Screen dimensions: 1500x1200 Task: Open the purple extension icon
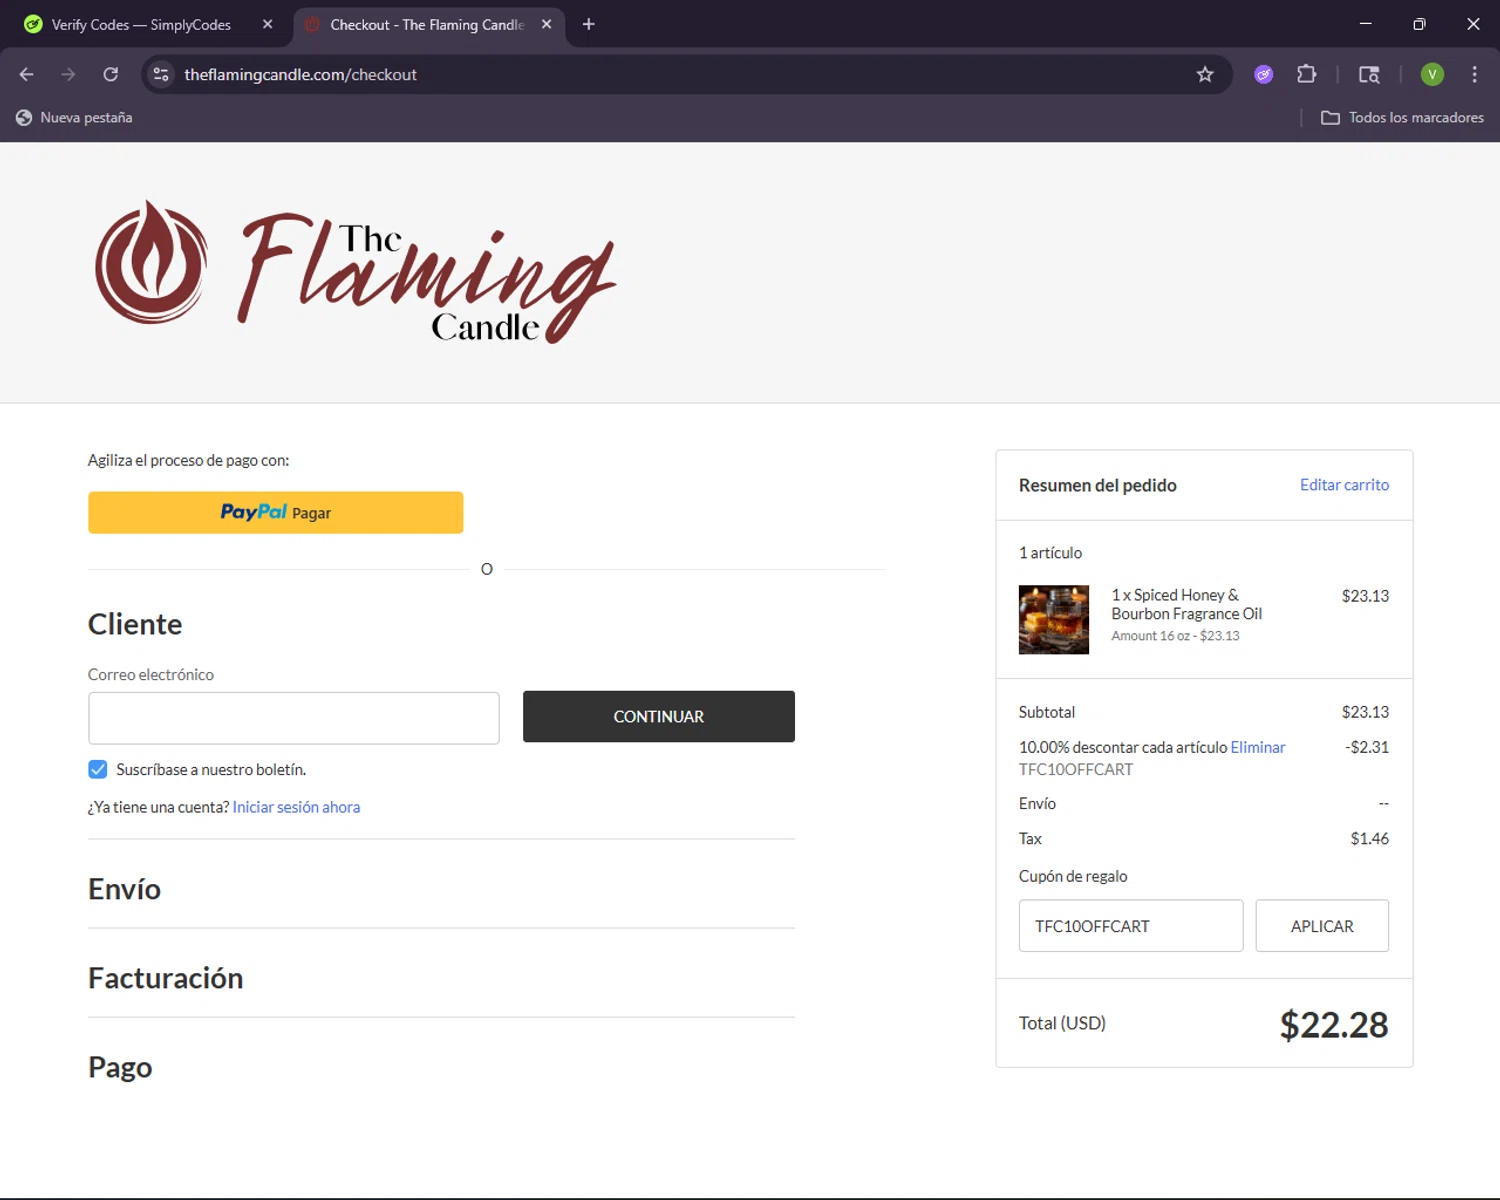point(1264,74)
